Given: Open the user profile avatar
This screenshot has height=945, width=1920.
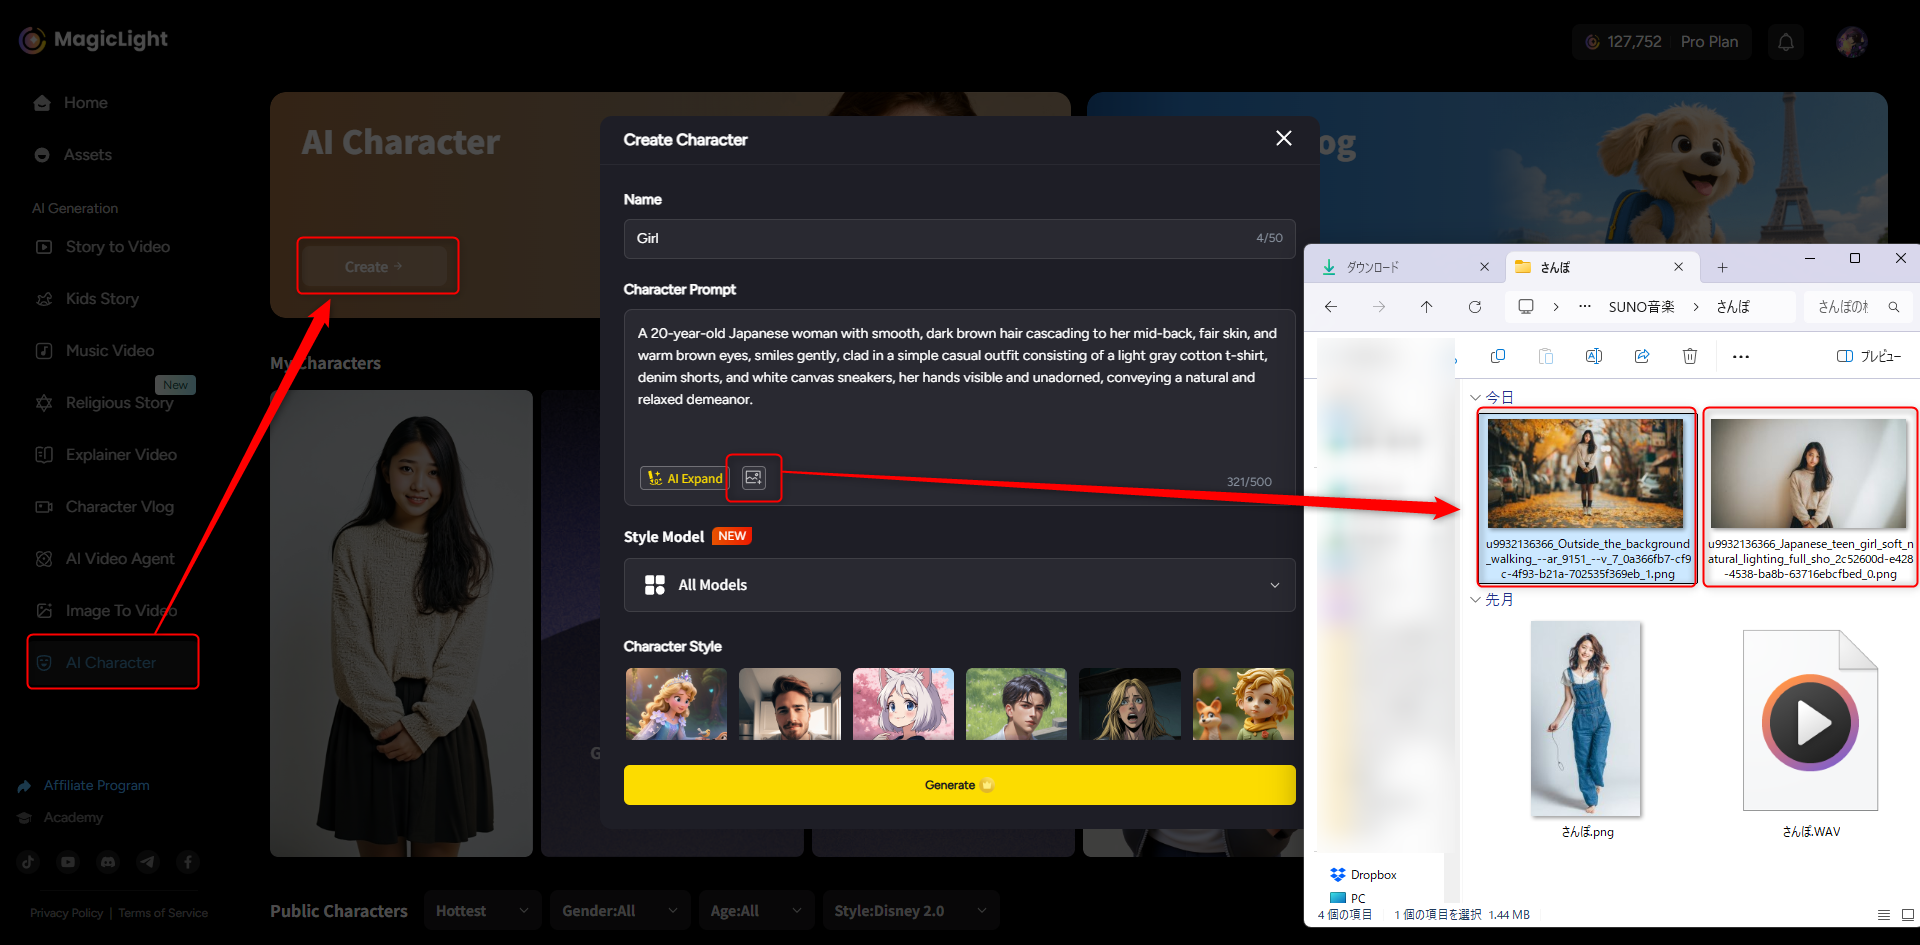Looking at the screenshot, I should click(1851, 42).
